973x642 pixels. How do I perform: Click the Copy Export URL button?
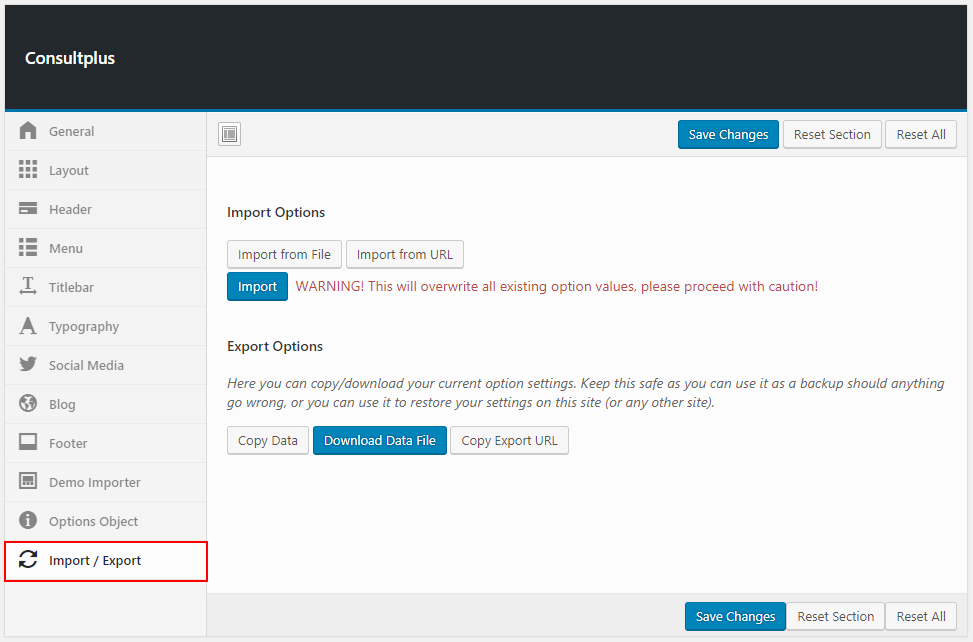pos(509,440)
